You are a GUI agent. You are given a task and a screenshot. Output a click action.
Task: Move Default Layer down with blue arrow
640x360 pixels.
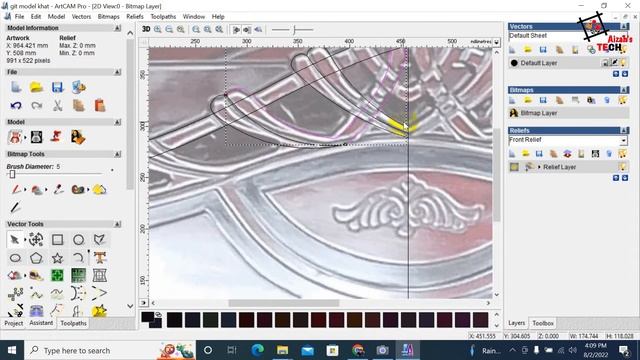click(x=624, y=74)
